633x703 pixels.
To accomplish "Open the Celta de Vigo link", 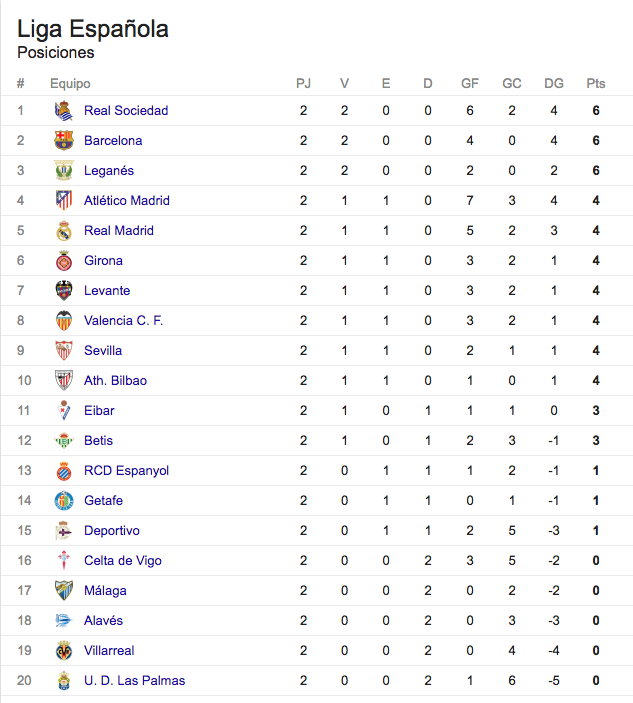I will pyautogui.click(x=123, y=561).
